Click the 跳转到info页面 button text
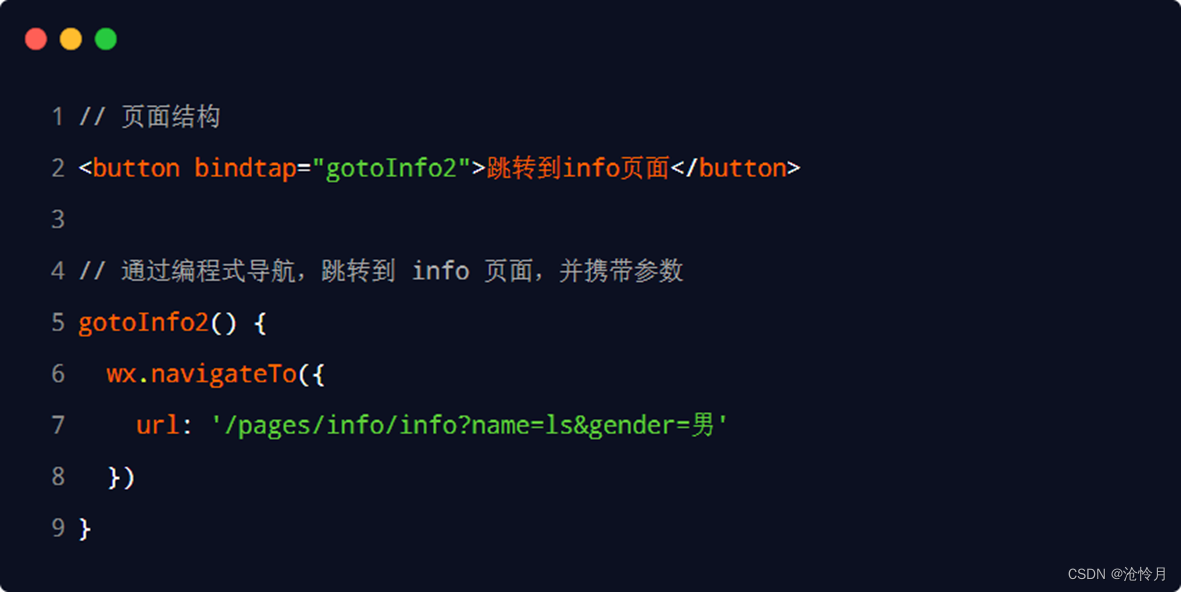The width and height of the screenshot is (1181, 592). tap(578, 168)
